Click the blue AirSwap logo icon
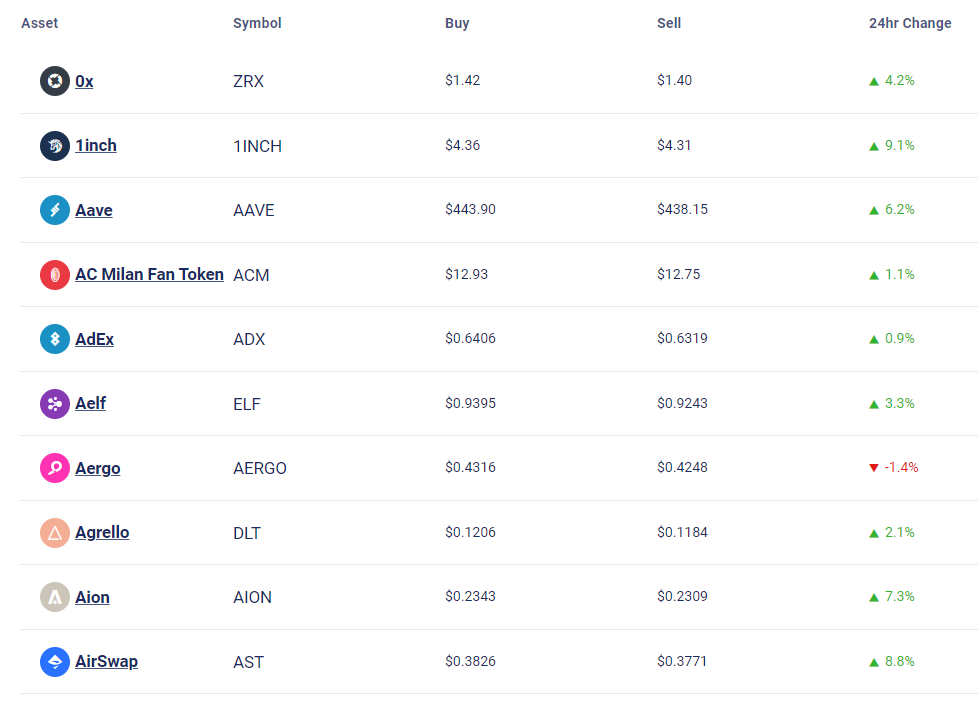 pos(55,662)
